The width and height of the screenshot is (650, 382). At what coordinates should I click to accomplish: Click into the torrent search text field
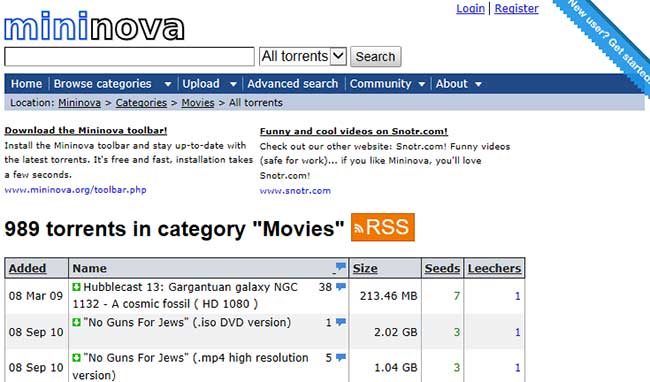(129, 56)
